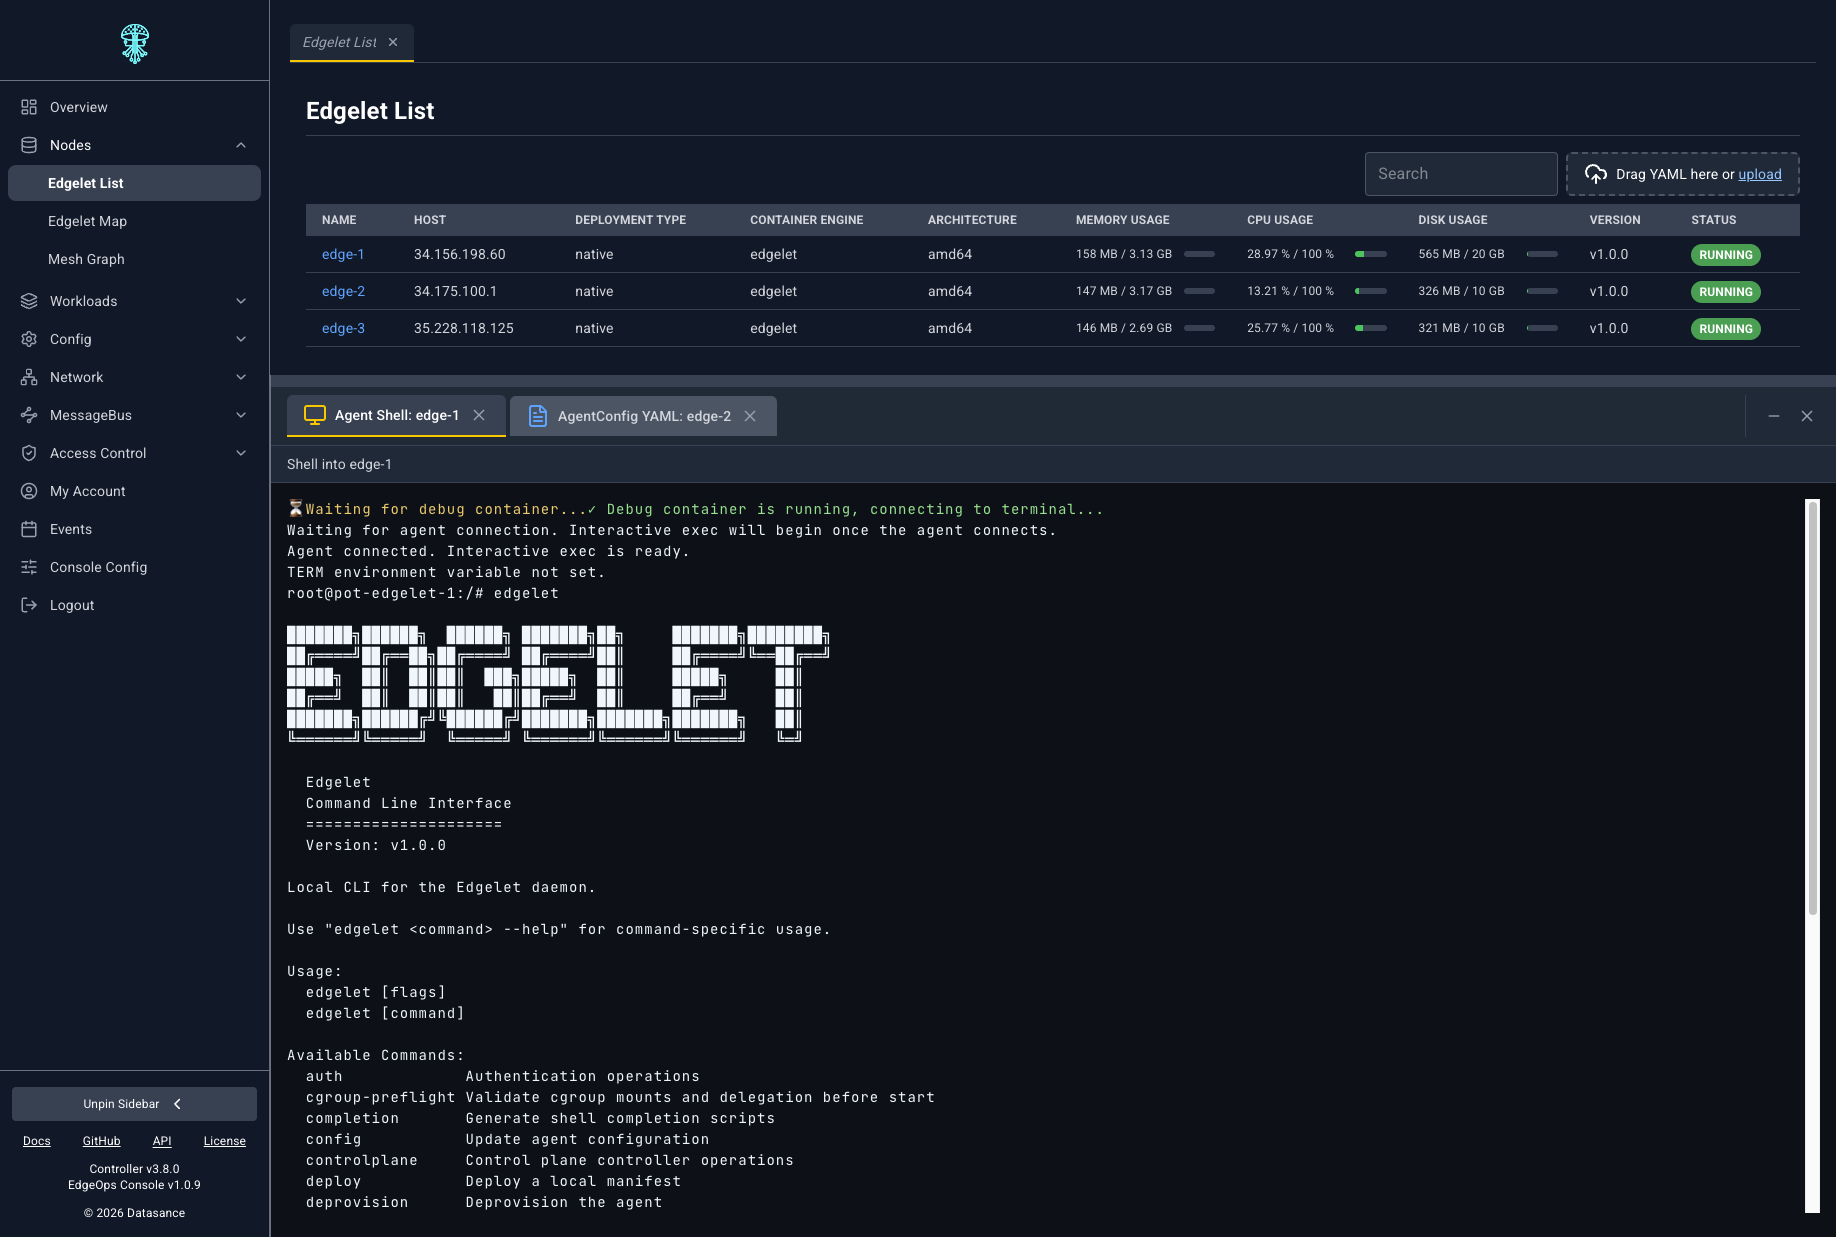Click the edge-3 RUNNING status badge
Image resolution: width=1836 pixels, height=1237 pixels.
click(x=1725, y=329)
